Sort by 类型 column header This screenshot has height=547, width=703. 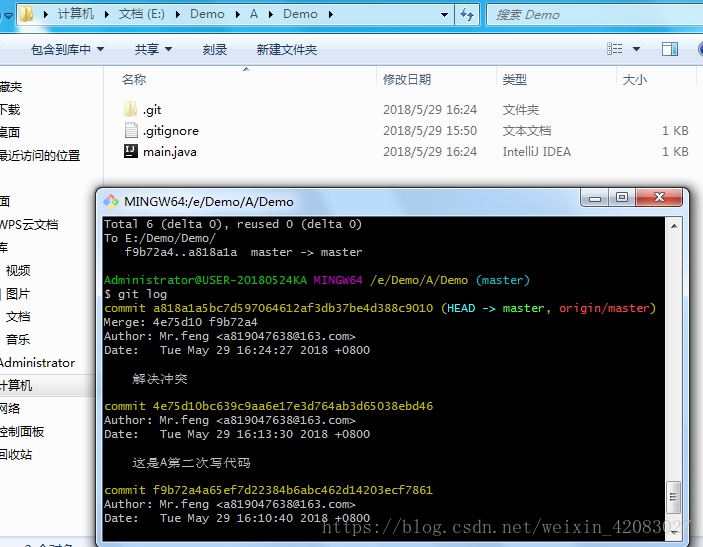pyautogui.click(x=515, y=79)
